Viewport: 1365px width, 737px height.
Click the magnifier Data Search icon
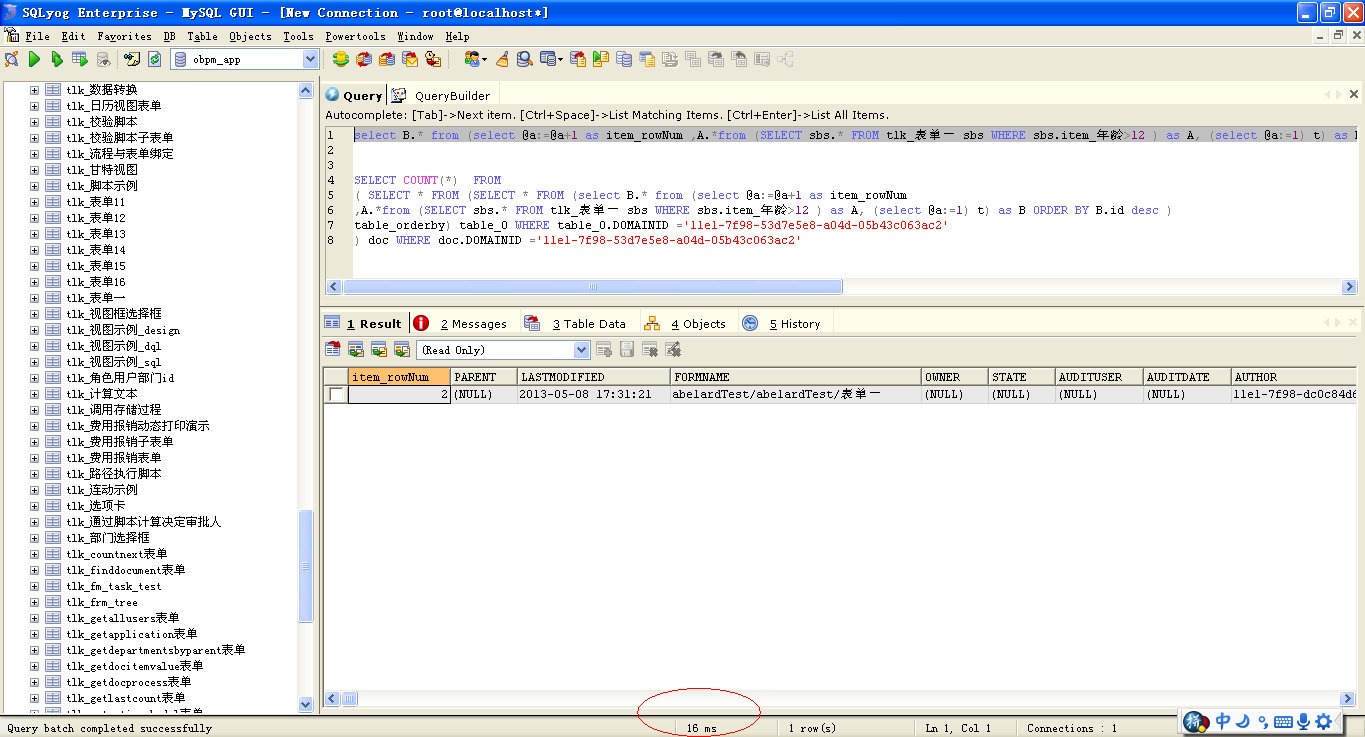[526, 59]
